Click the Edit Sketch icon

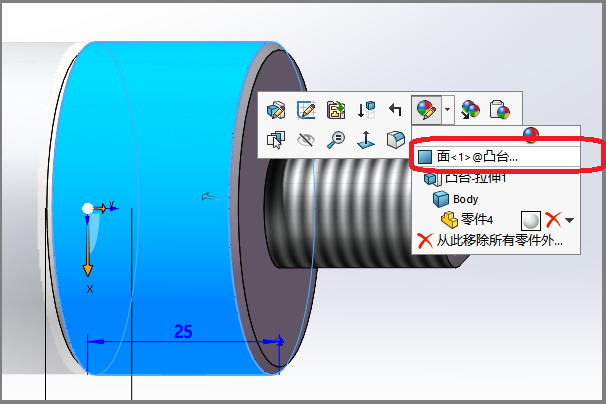(x=307, y=109)
